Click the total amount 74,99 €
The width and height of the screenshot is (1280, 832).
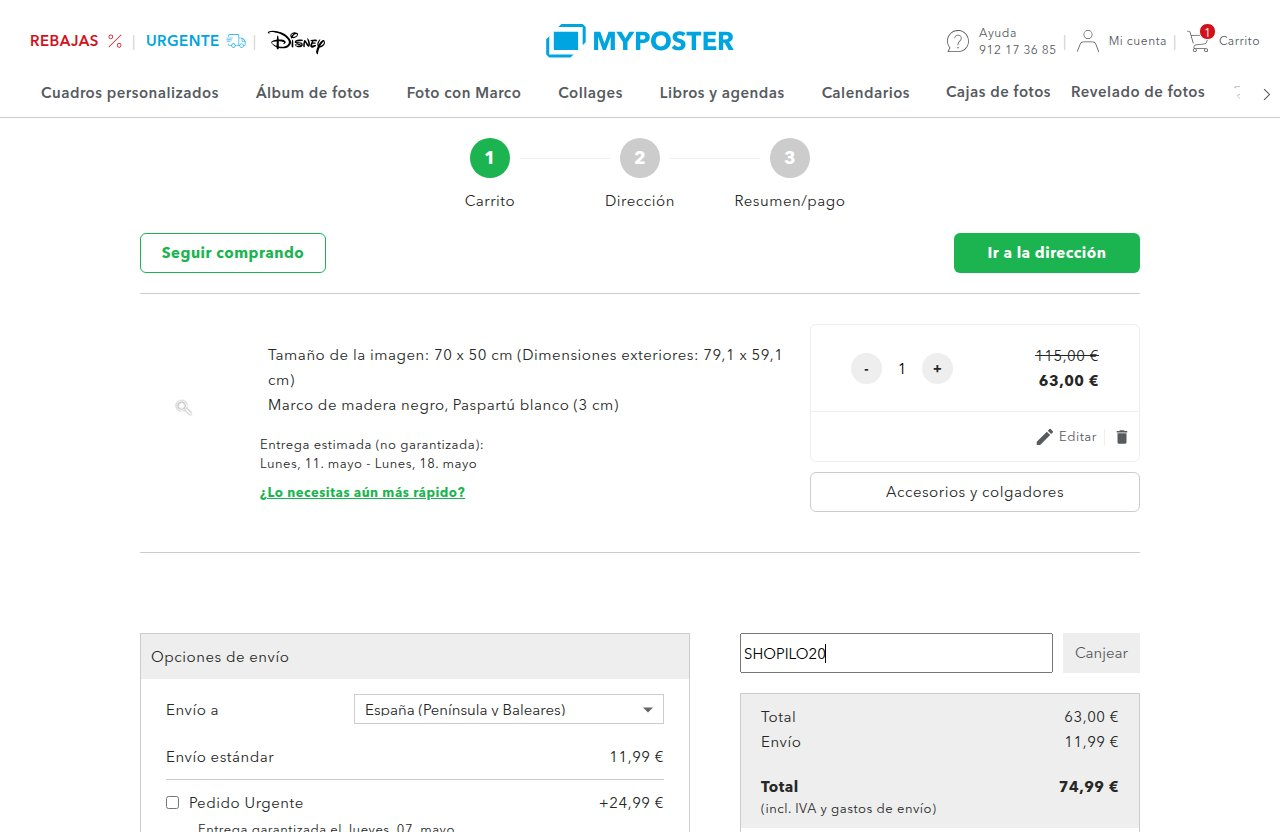[1088, 787]
